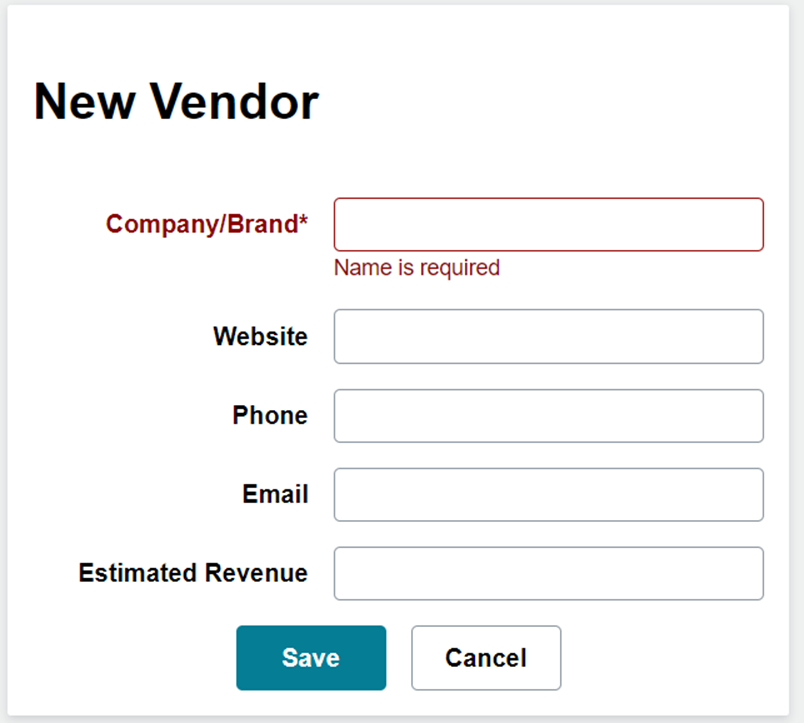Activate the Estimated Revenue input box
The height and width of the screenshot is (723, 804).
tap(548, 573)
